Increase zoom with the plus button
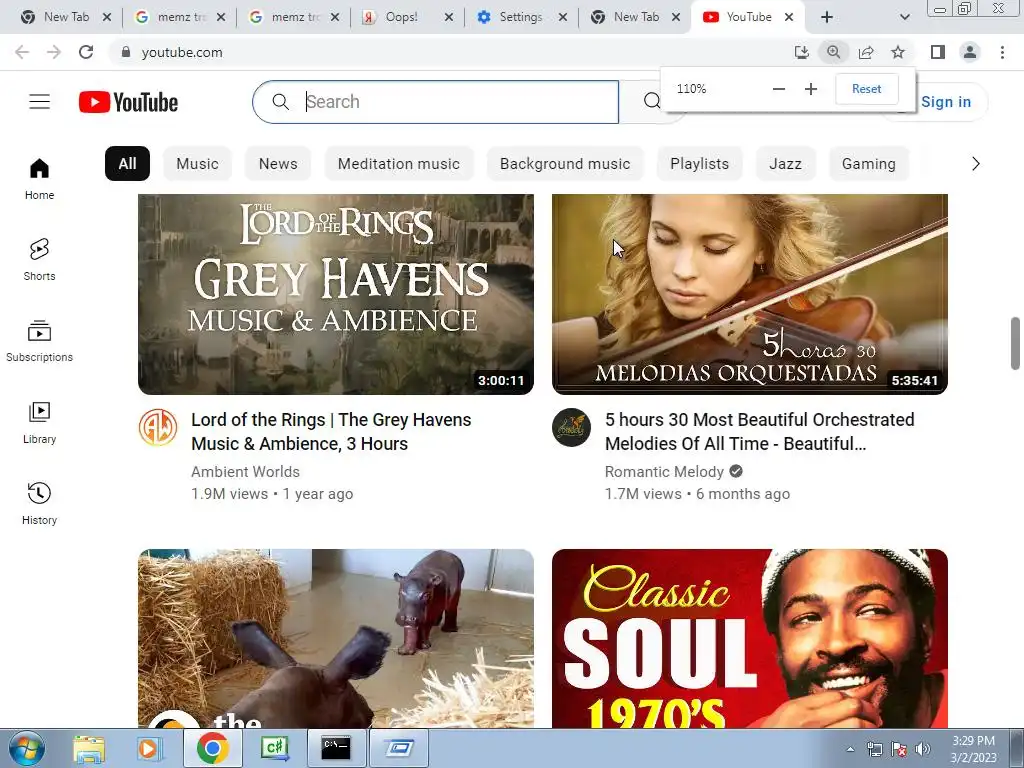Screen dimensions: 1024x768 pos(810,89)
